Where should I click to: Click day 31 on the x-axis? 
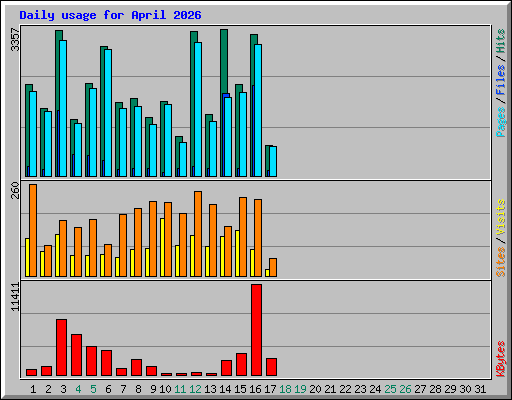click(480, 389)
